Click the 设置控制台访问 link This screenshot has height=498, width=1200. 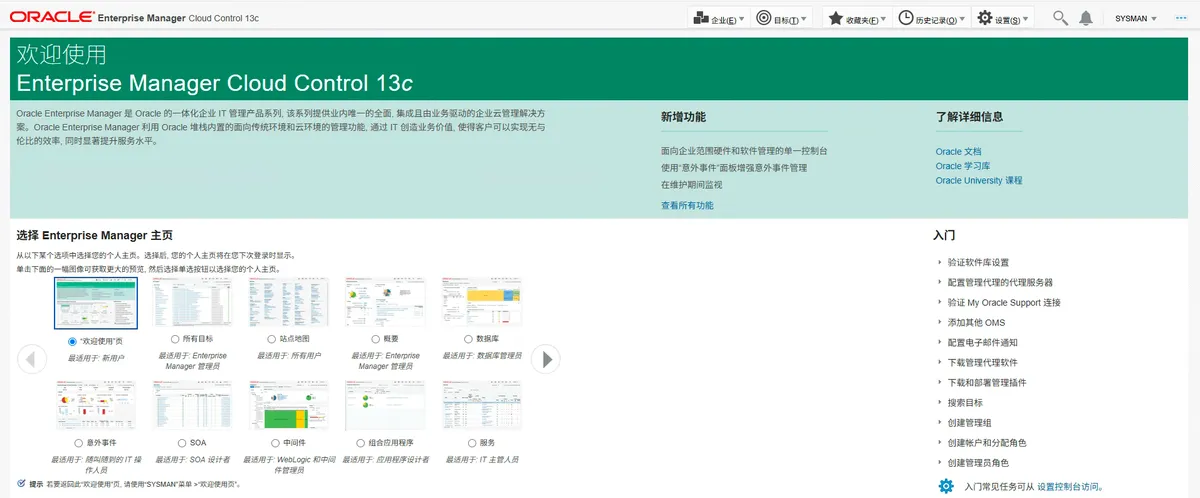(1068, 487)
